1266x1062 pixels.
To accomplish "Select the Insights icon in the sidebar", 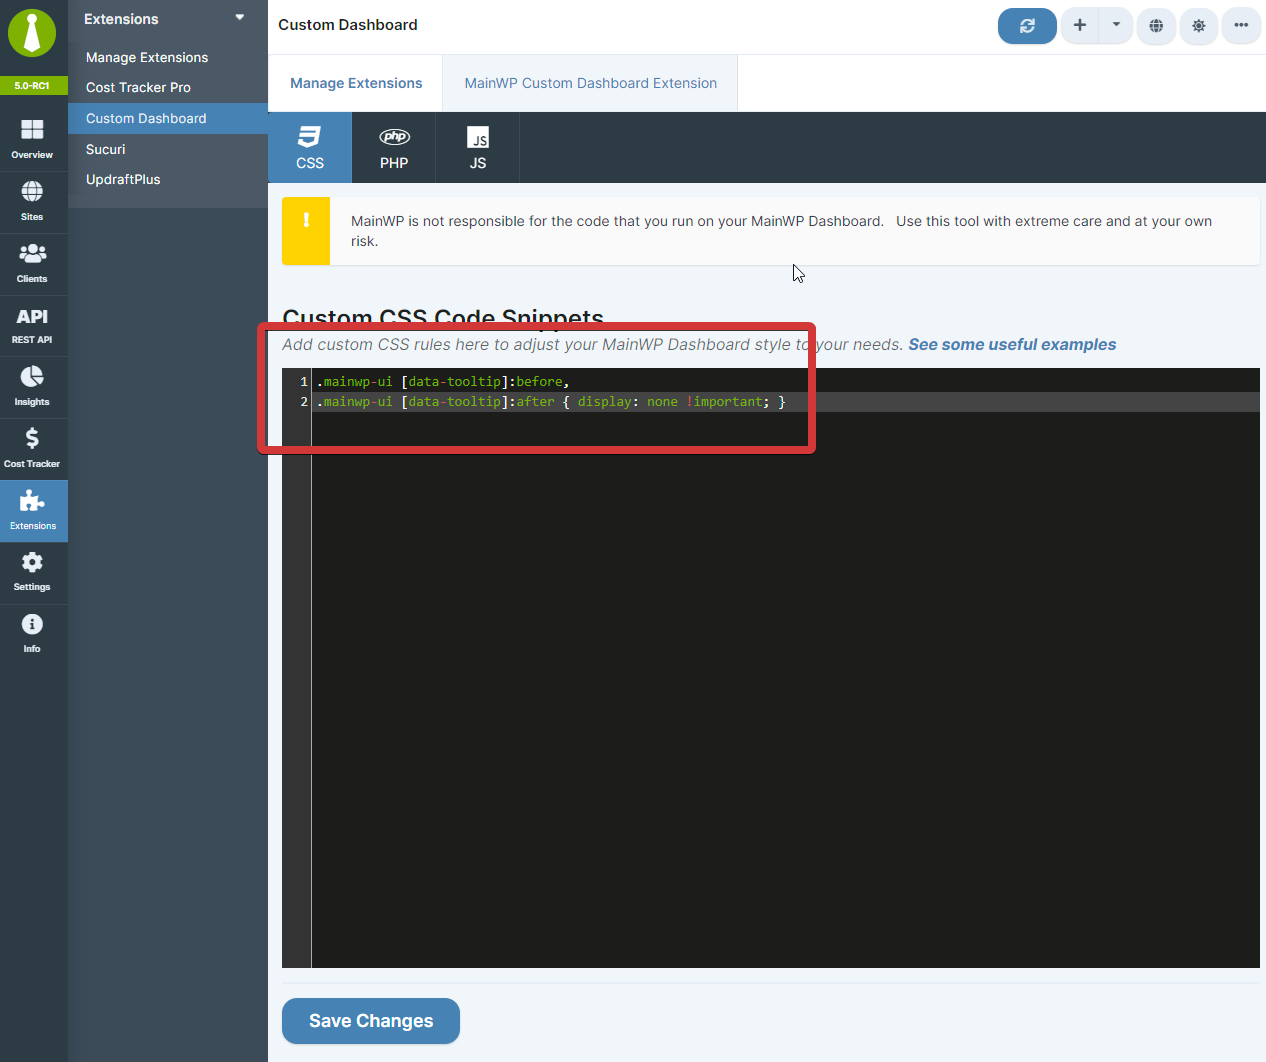I will click(x=33, y=385).
